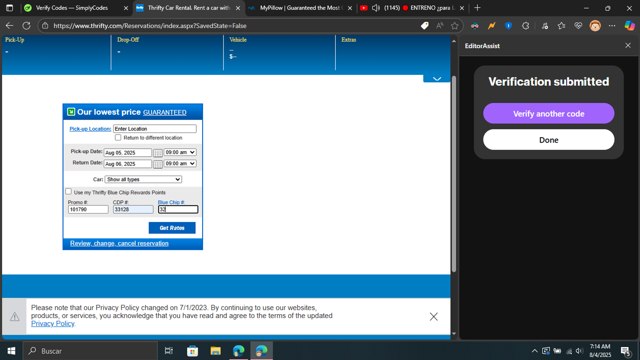This screenshot has width=640, height=360.
Task: Open Microsoft Store from taskbar
Action: 192,351
